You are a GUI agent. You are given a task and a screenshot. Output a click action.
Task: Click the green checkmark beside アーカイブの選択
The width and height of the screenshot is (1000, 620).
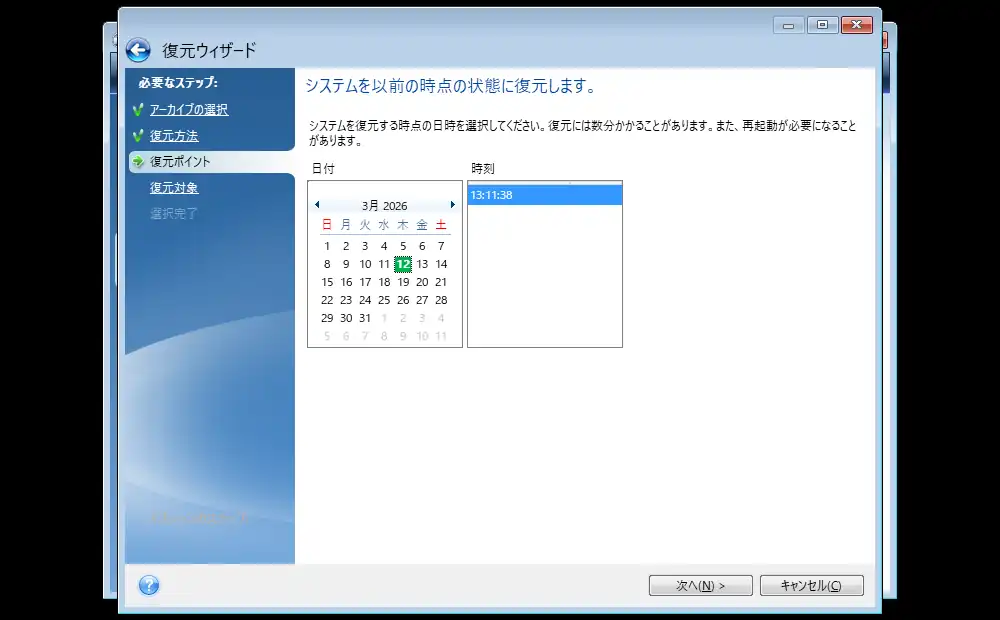click(x=138, y=110)
